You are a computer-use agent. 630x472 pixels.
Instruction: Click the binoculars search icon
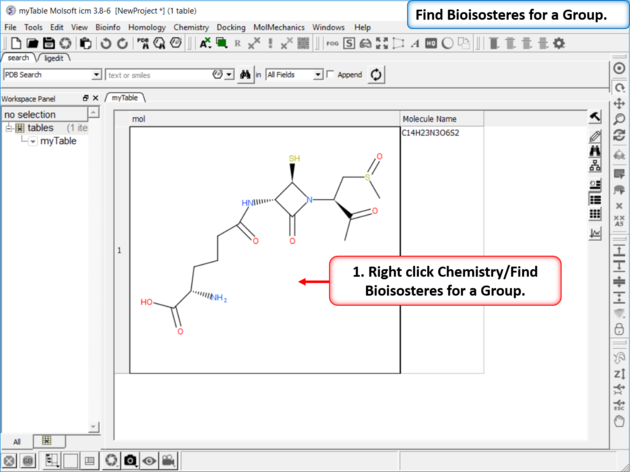(245, 75)
